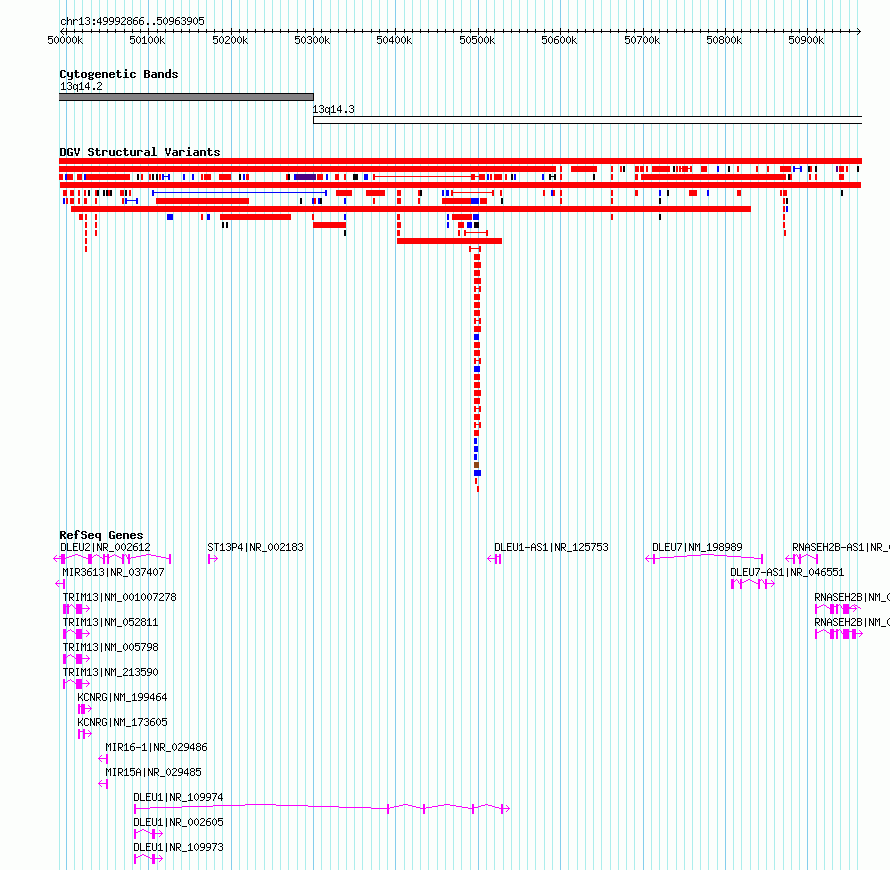890x870 pixels.
Task: Click the TRIM13 NM_213590 transcript glyph
Action: 77,684
